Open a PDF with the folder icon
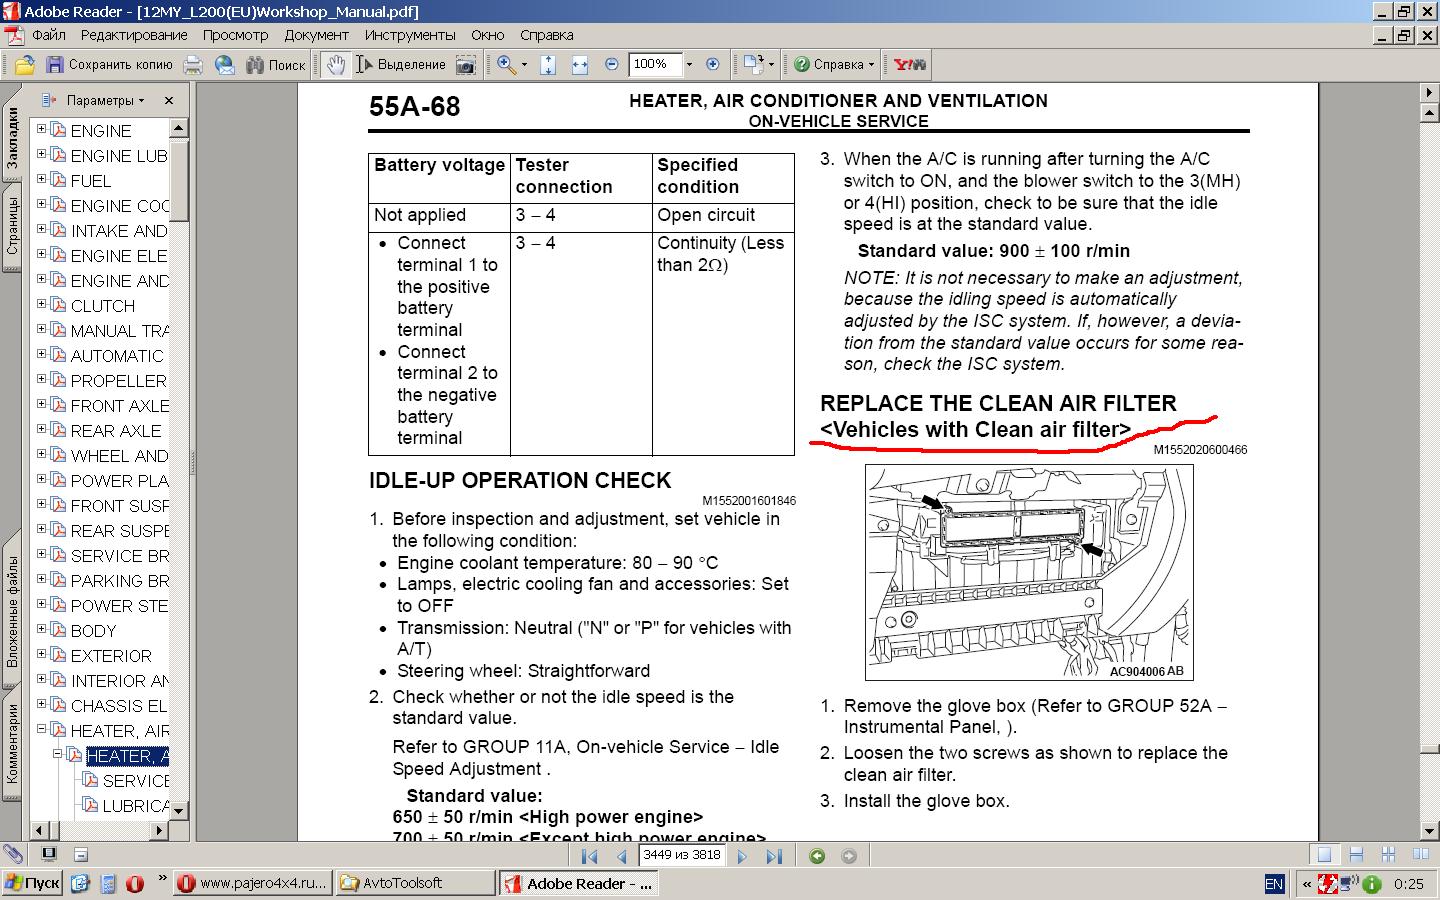Screen dimensions: 1440x900 [x=25, y=65]
